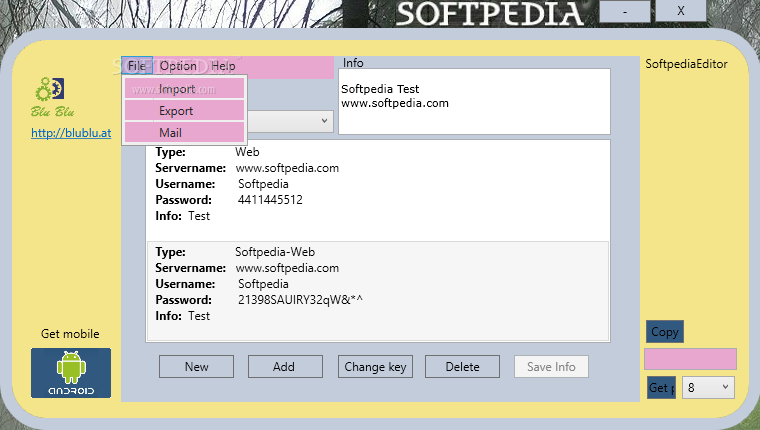Click the Copy button
Image resolution: width=760 pixels, height=430 pixels.
[x=665, y=332]
